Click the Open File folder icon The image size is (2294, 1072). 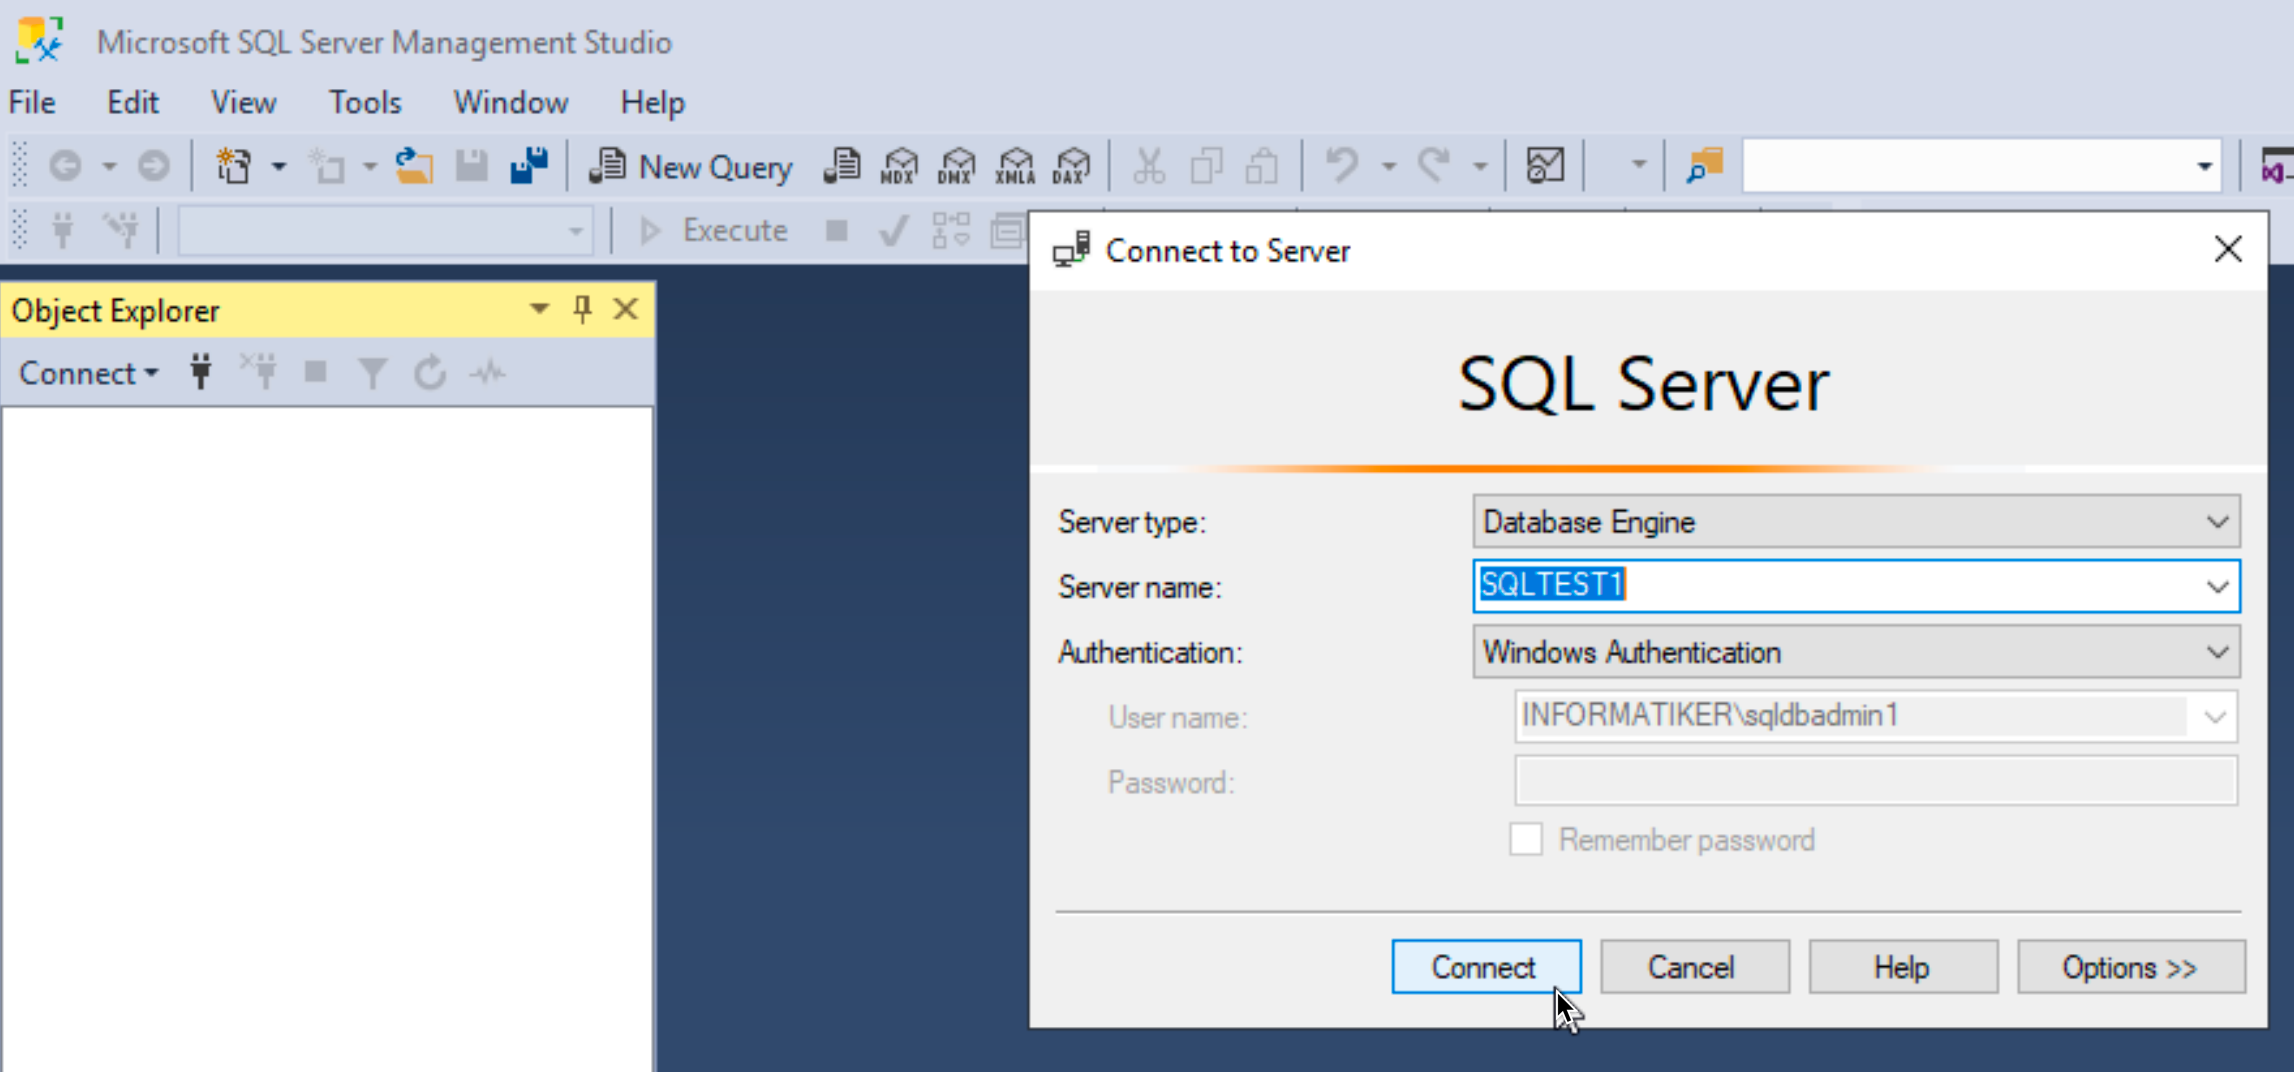coord(413,166)
